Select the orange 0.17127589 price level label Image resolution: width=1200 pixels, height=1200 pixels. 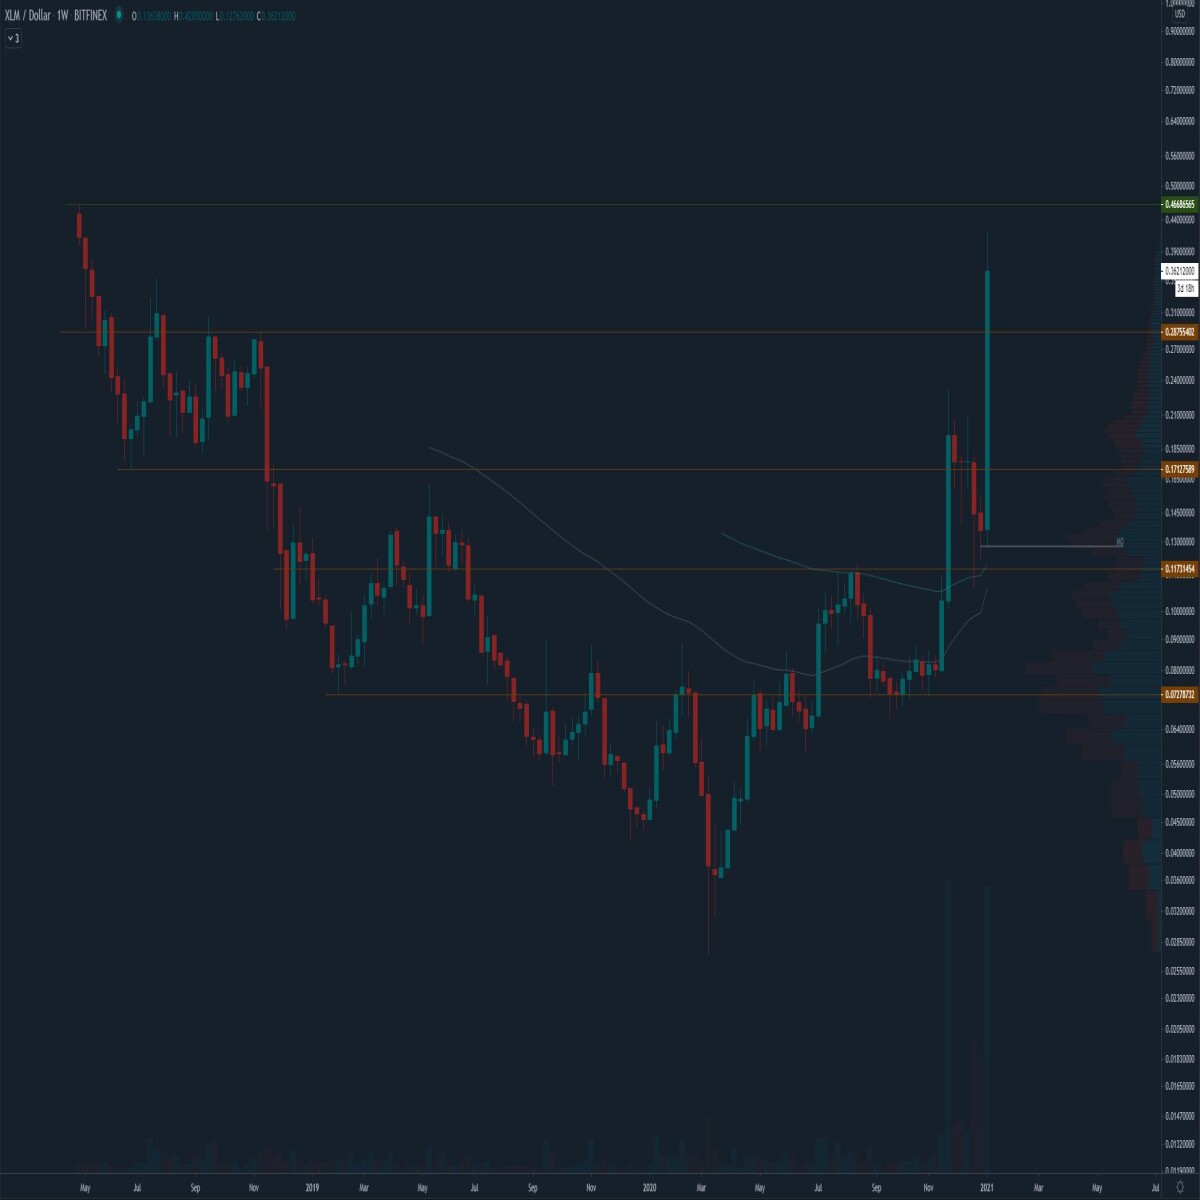point(1180,469)
